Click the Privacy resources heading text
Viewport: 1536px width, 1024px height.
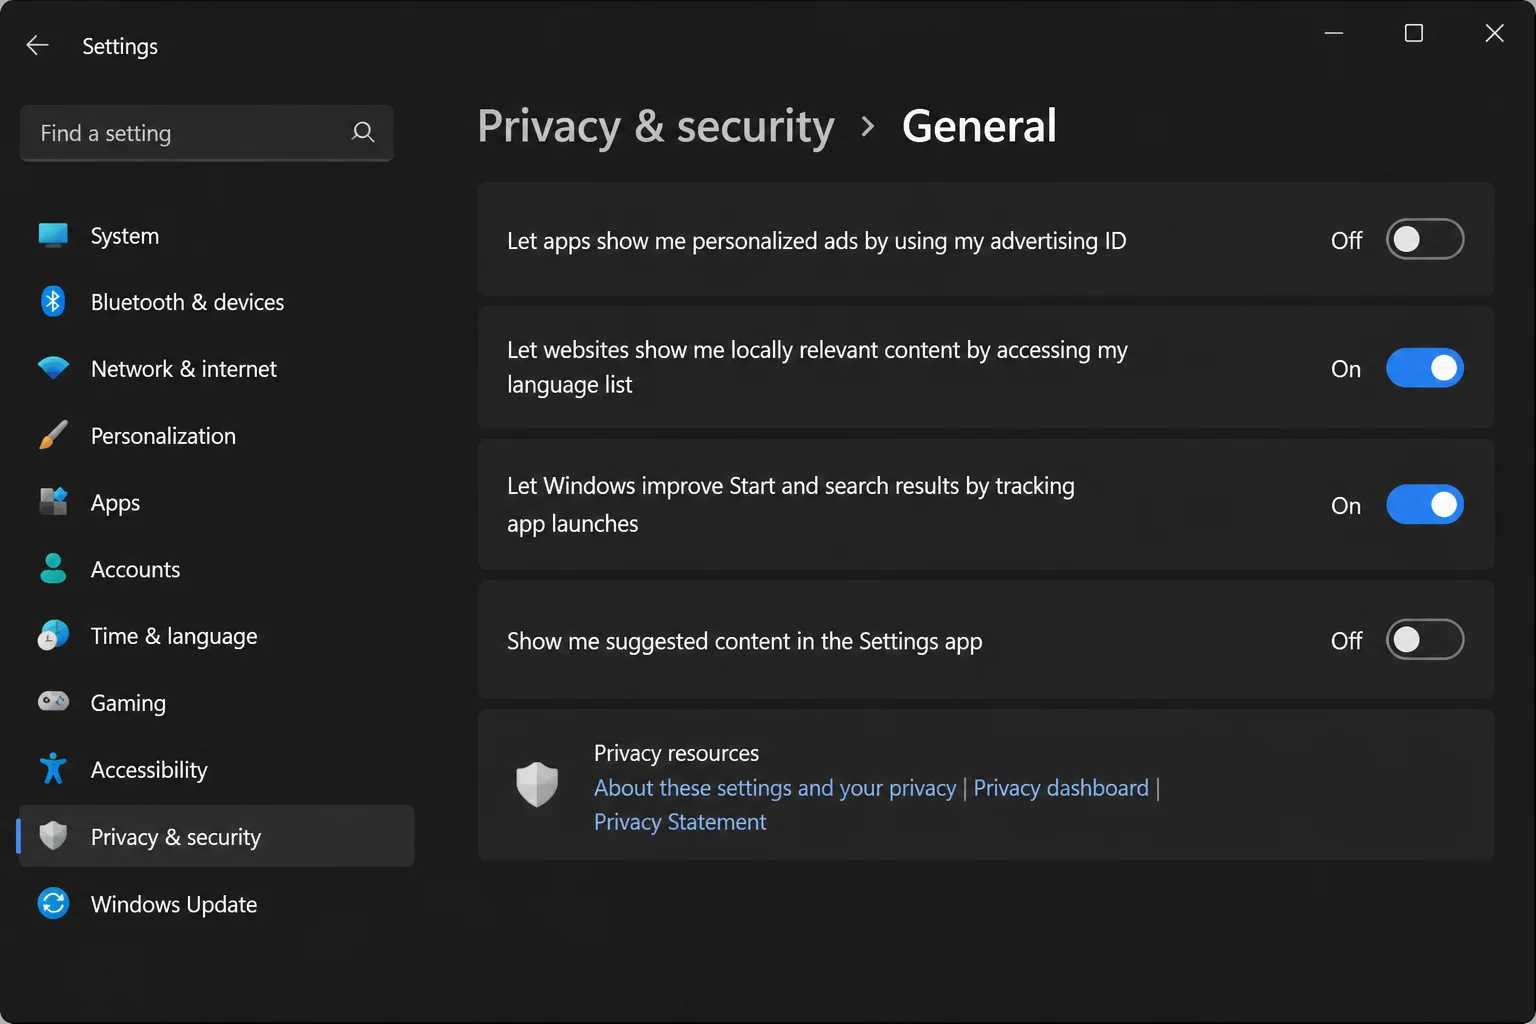click(676, 753)
